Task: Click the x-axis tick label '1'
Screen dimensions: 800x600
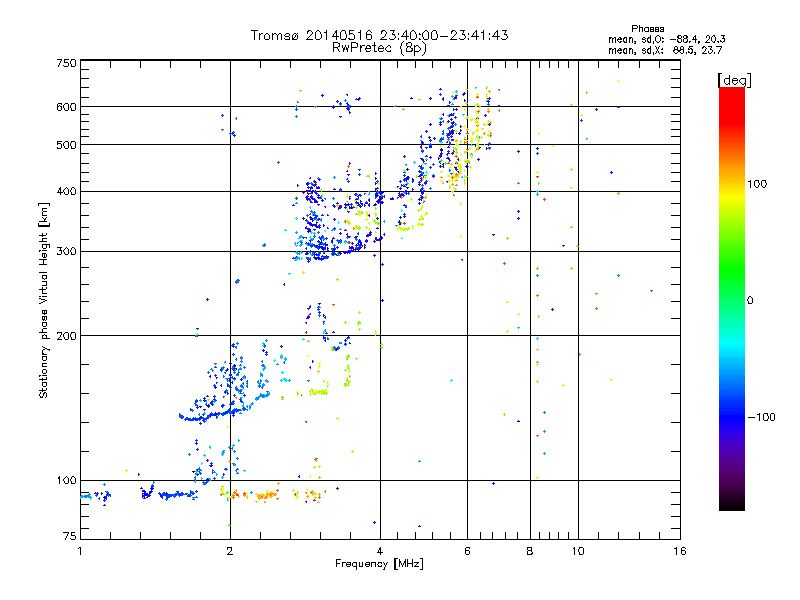Action: [80, 551]
